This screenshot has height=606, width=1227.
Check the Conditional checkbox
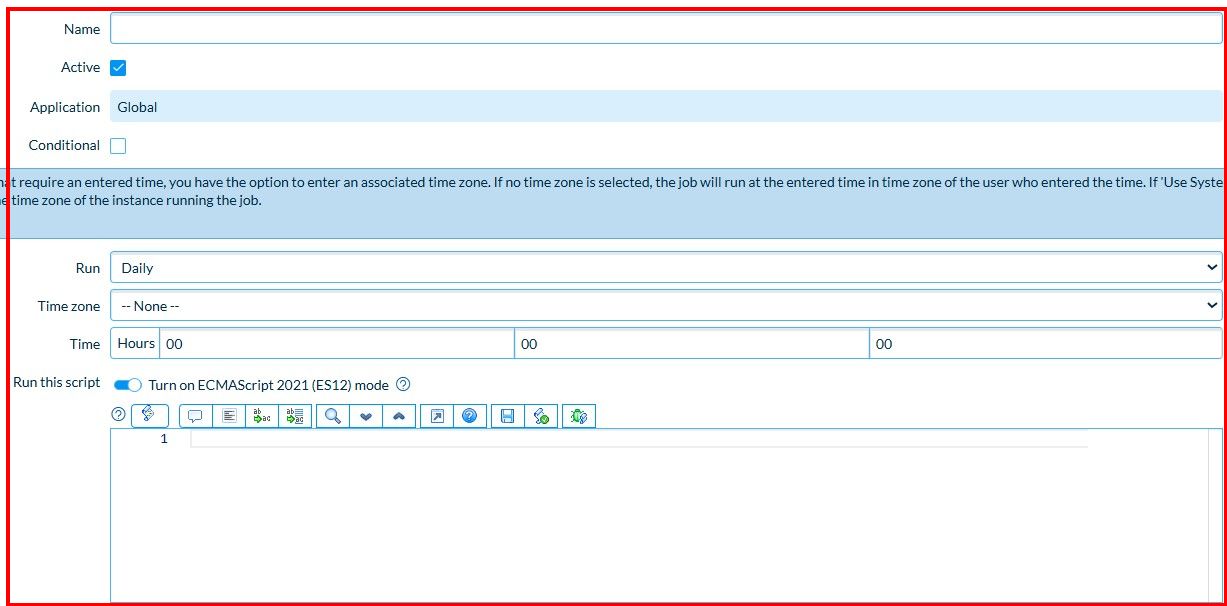[118, 146]
